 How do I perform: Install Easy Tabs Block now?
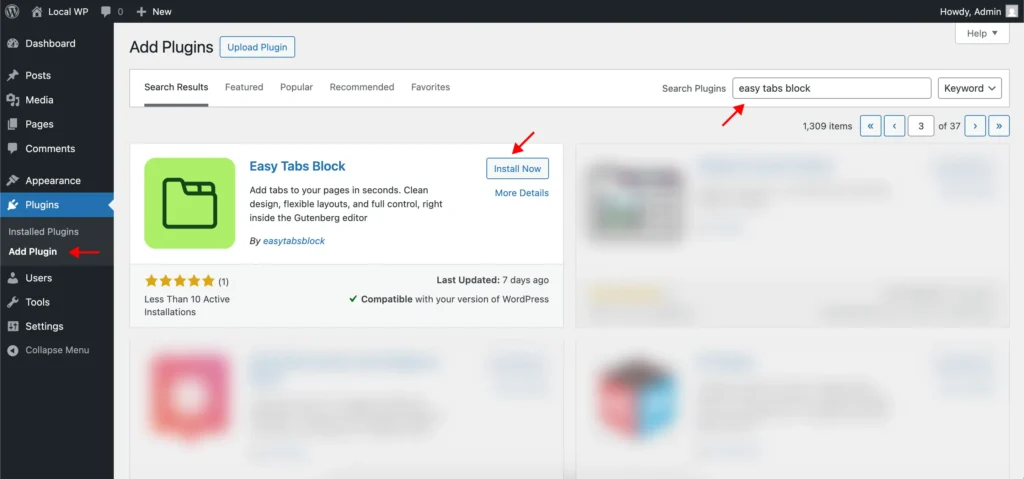[517, 169]
